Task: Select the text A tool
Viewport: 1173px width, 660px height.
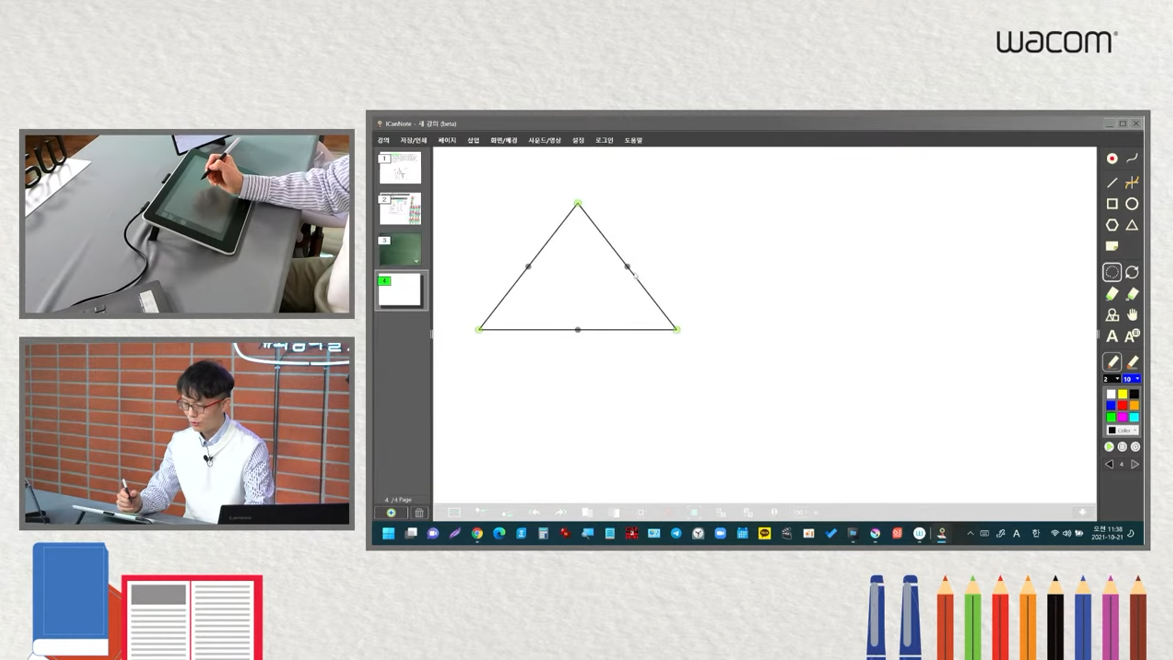Action: click(x=1112, y=337)
